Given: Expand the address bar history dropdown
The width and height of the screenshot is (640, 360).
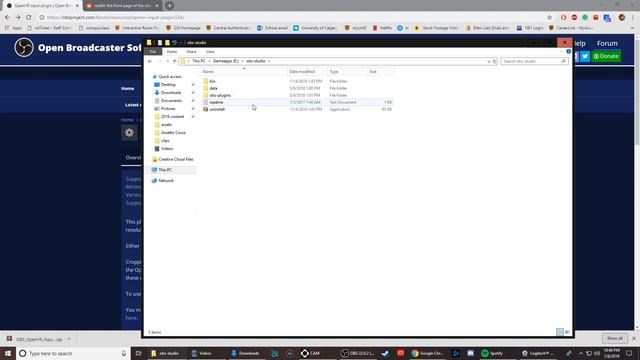Looking at the screenshot, I should click(489, 61).
